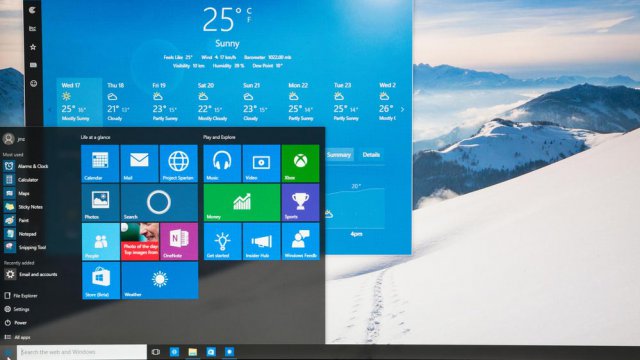Switch Weather app to the Details tab
Screen dimensions: 640x360
tap(371, 155)
